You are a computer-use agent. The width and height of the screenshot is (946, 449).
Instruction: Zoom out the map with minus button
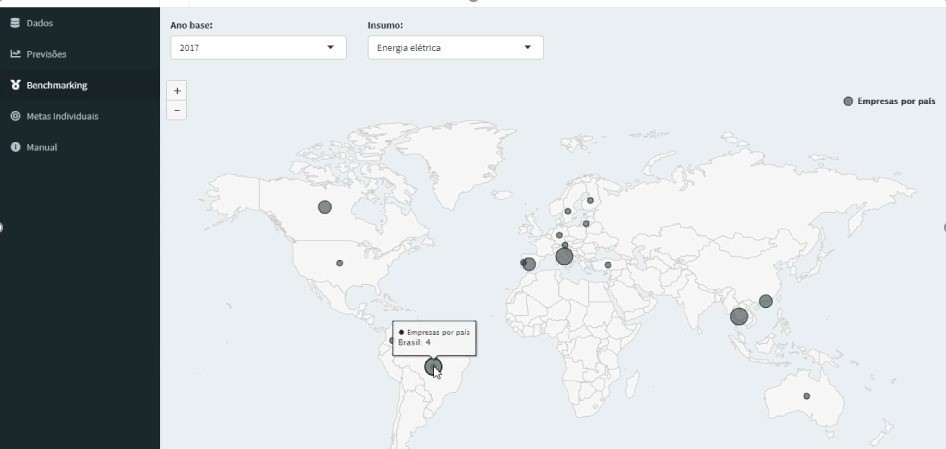[177, 110]
